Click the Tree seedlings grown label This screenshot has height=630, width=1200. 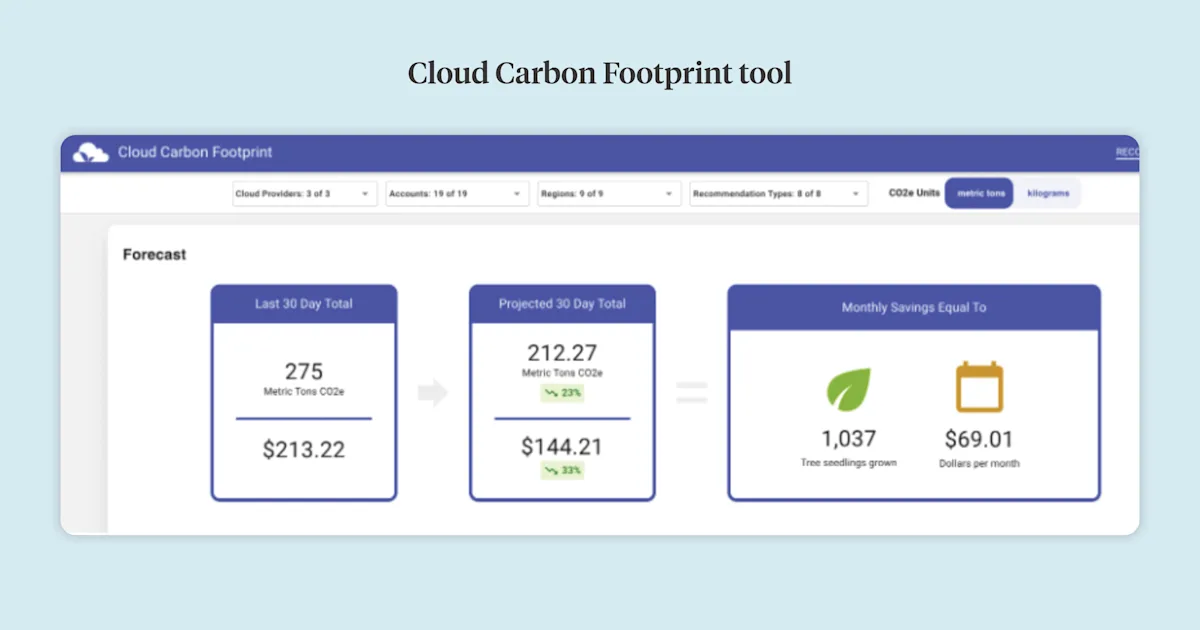pos(848,463)
